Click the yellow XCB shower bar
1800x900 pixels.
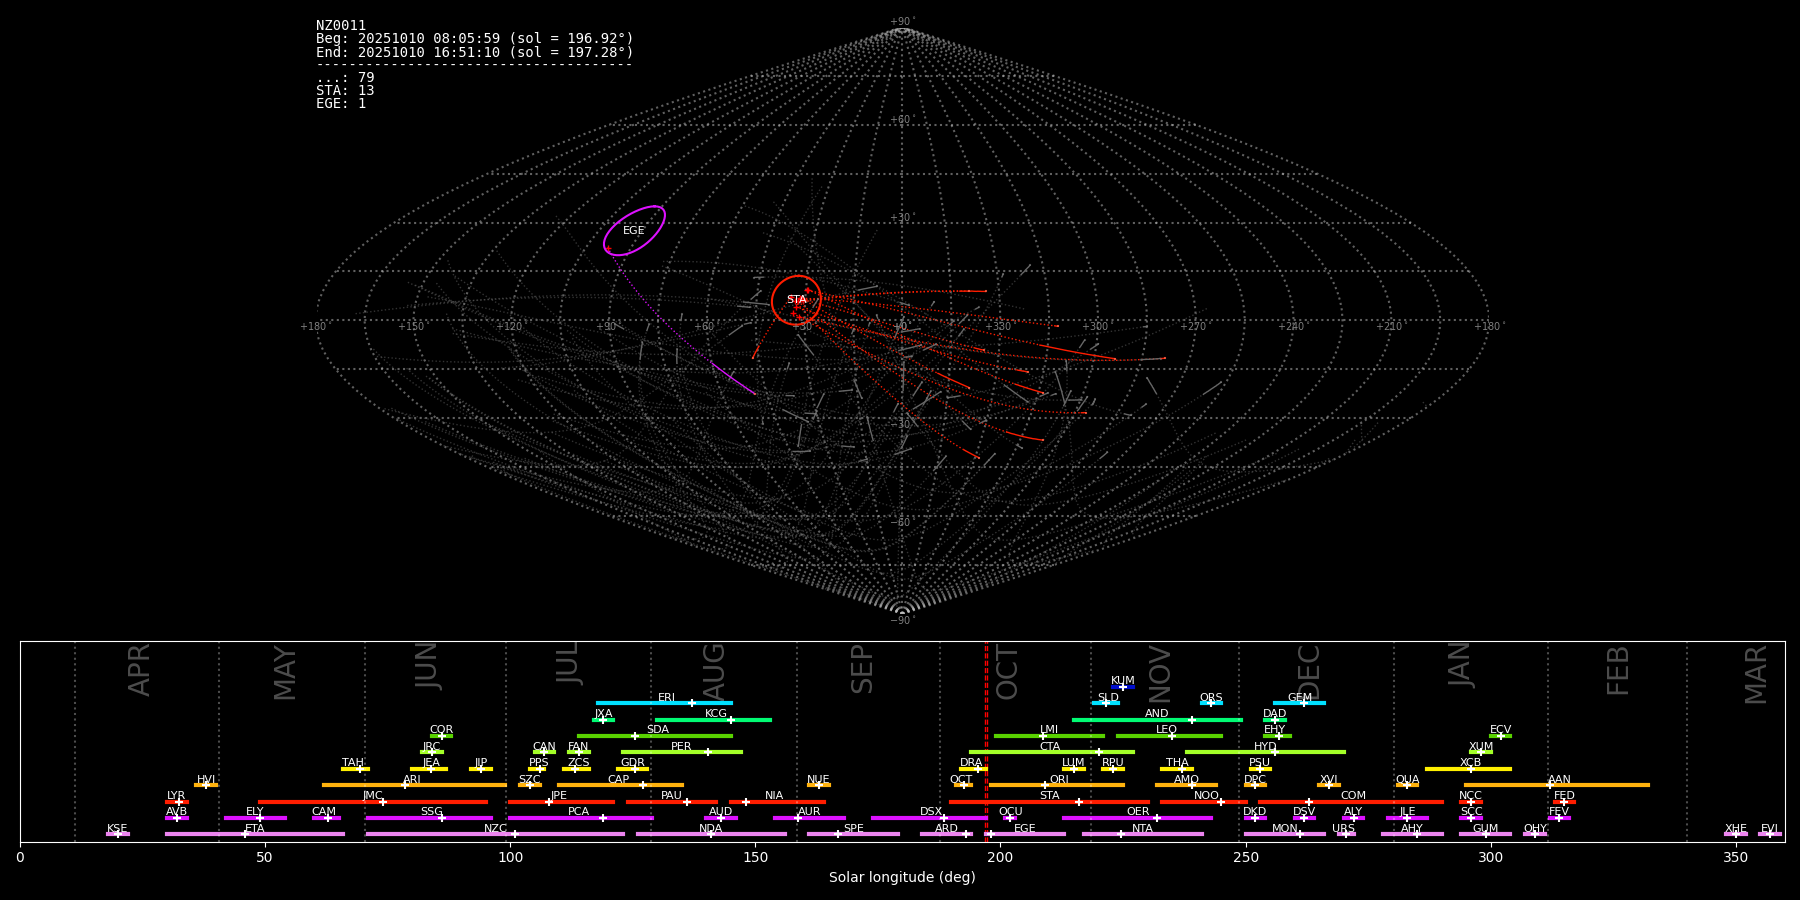point(1468,769)
